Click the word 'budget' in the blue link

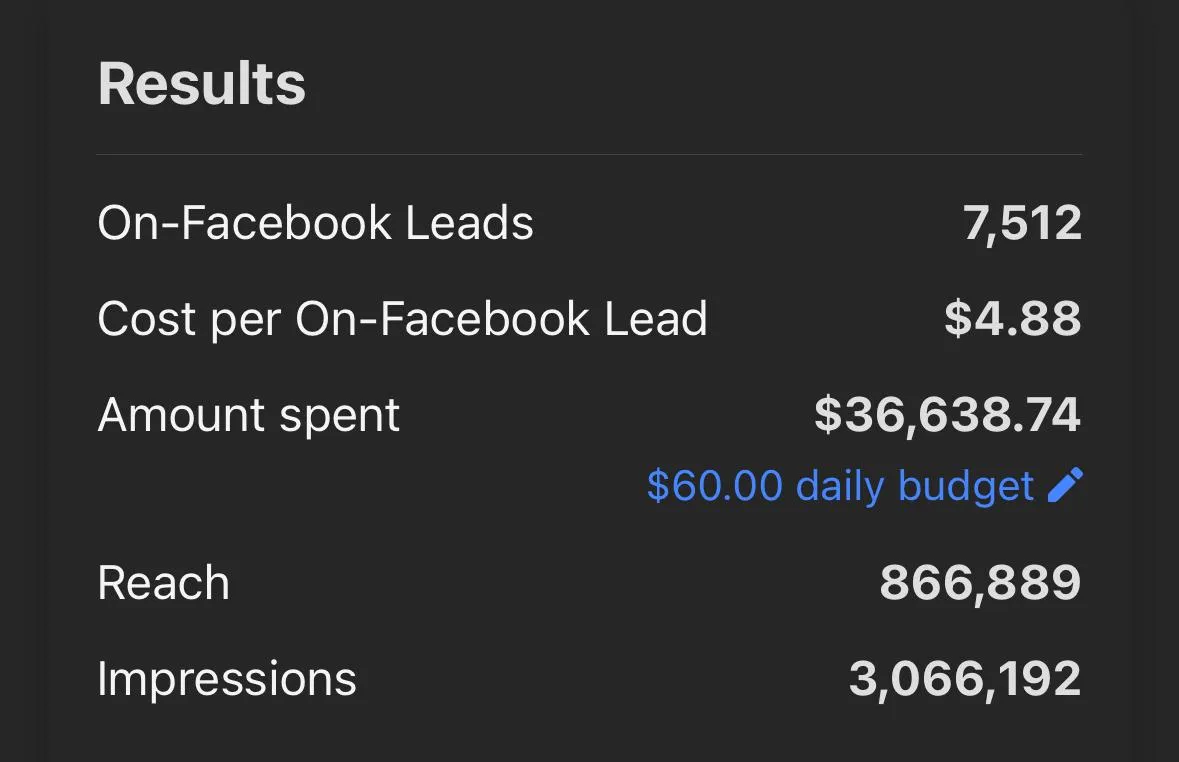[966, 486]
